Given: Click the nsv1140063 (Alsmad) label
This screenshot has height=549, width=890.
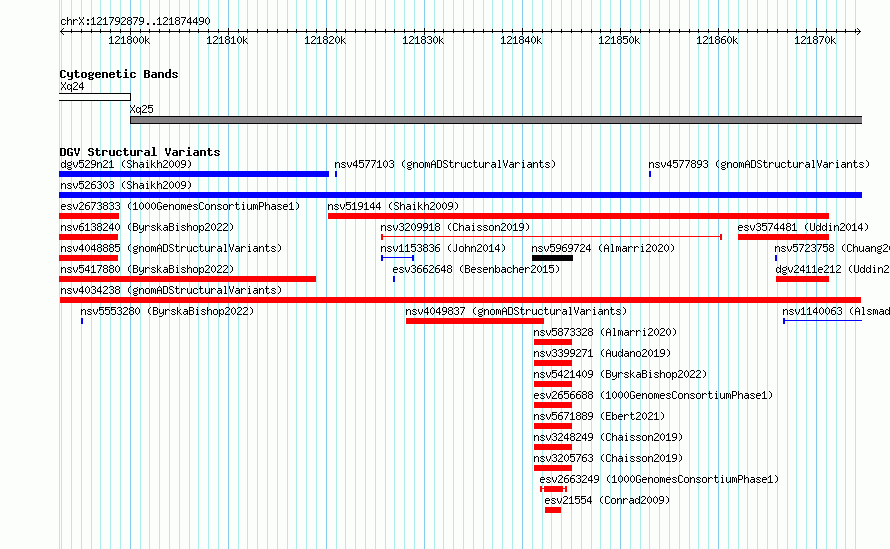Looking at the screenshot, I should (836, 311).
